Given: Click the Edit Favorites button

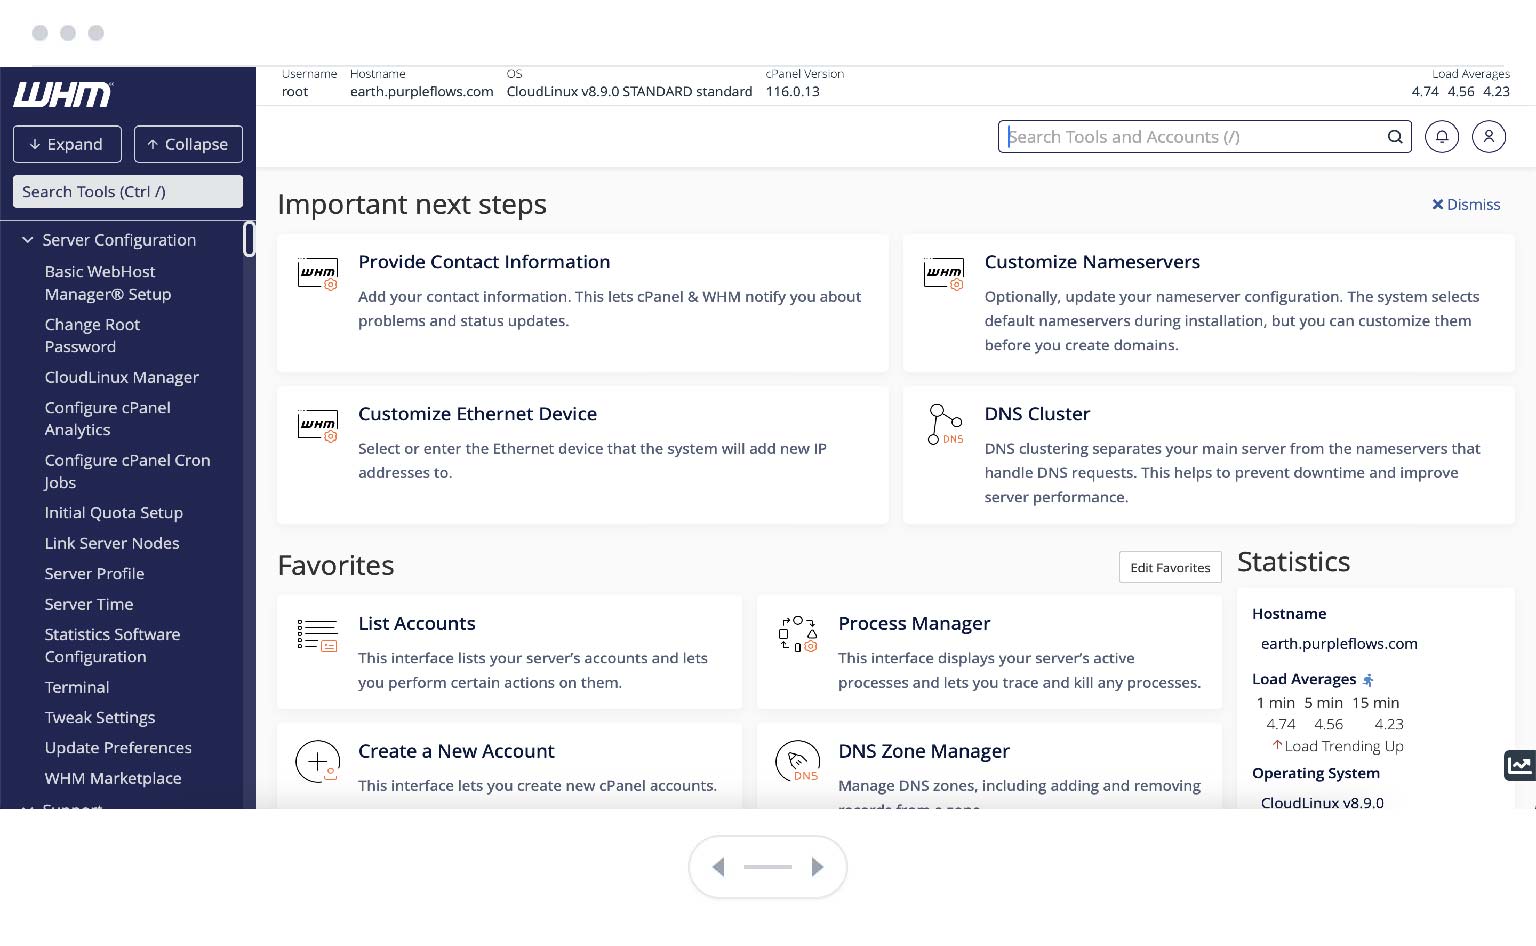Looking at the screenshot, I should 1169,567.
